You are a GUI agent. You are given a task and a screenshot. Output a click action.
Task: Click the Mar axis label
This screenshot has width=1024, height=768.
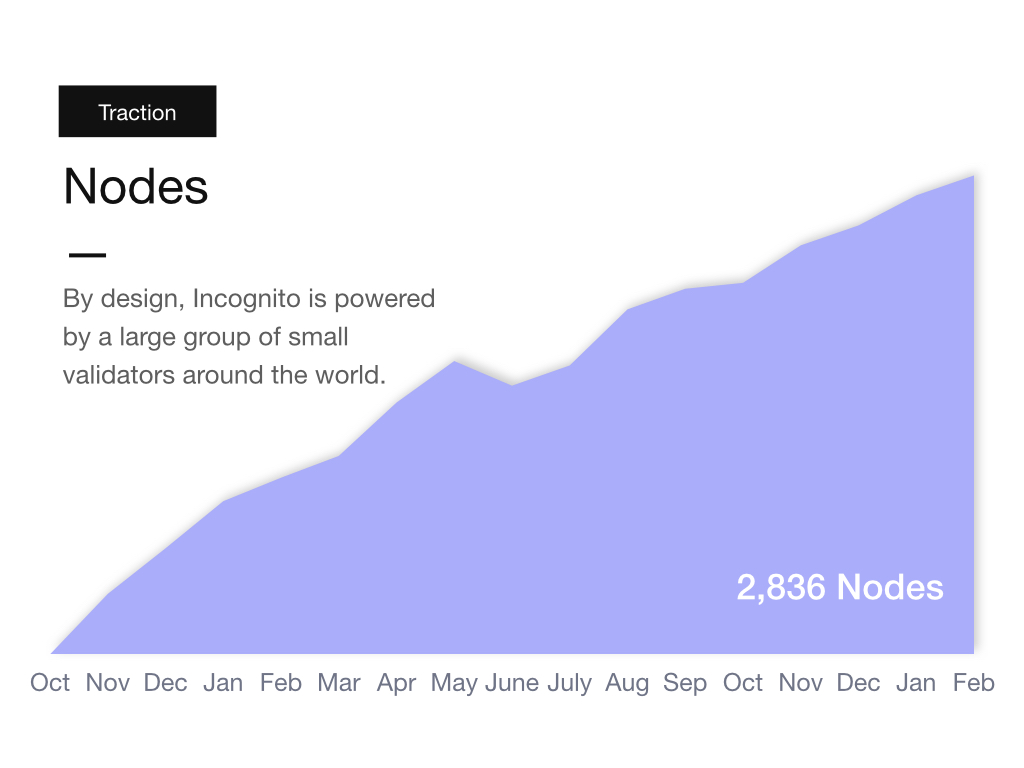[x=338, y=682]
